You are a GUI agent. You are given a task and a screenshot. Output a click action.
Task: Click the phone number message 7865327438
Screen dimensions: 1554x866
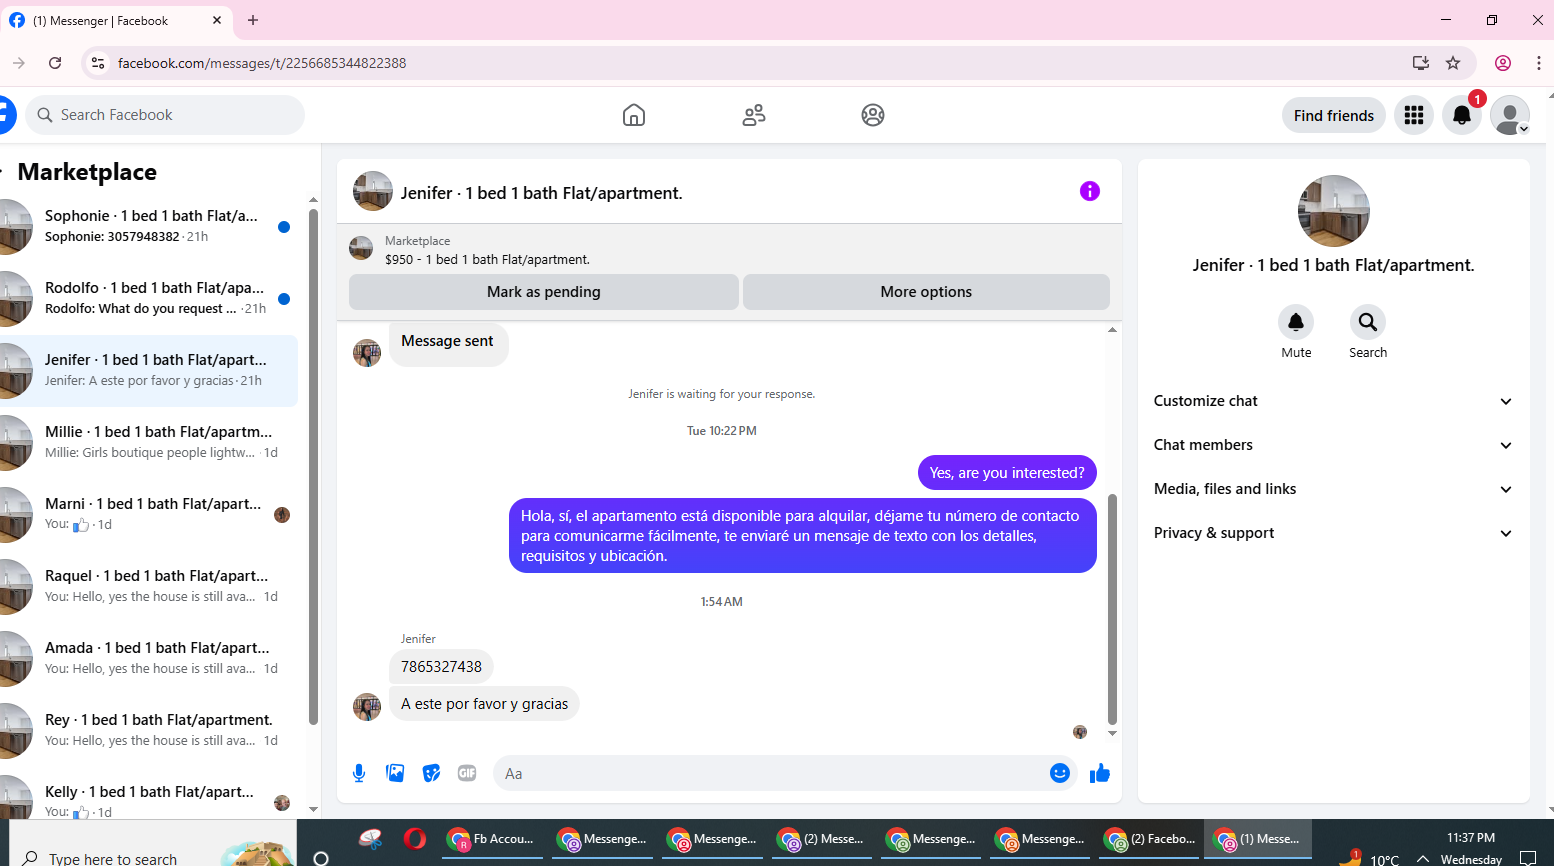click(x=441, y=667)
